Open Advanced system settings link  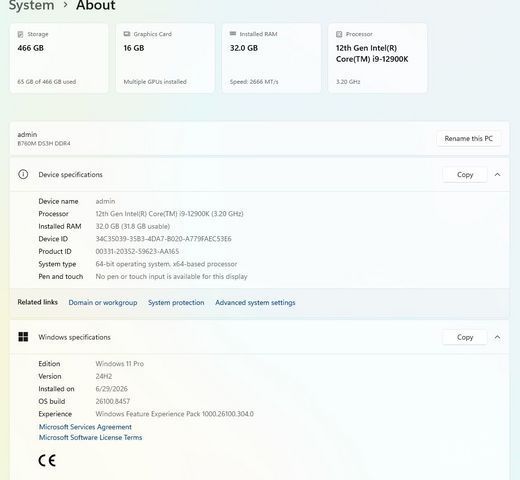coord(255,302)
